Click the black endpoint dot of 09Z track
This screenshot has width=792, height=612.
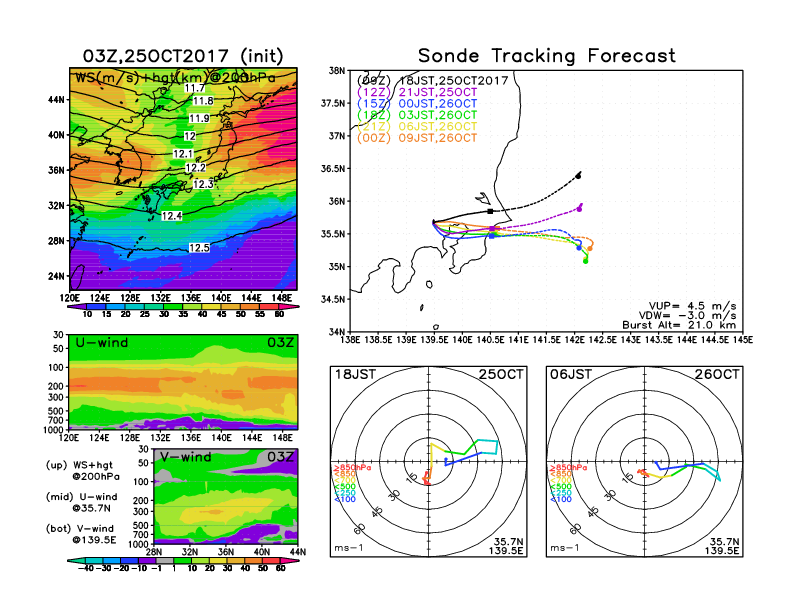pos(578,176)
